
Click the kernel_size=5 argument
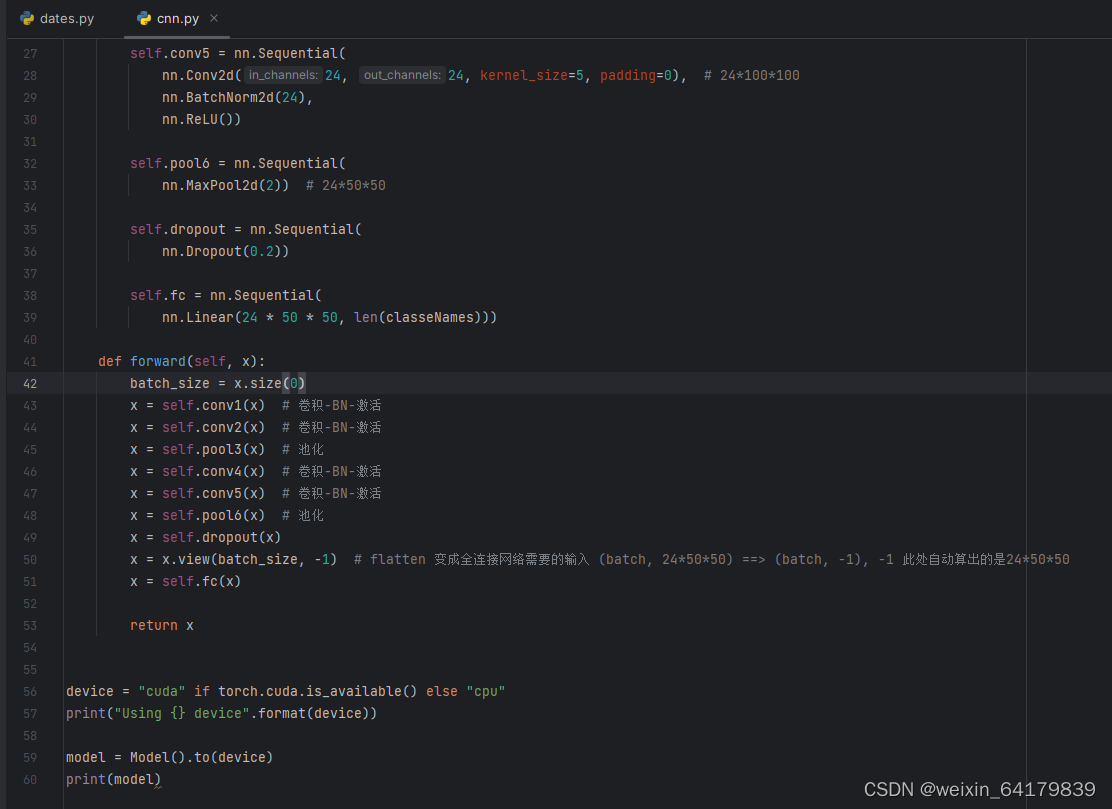click(x=532, y=75)
